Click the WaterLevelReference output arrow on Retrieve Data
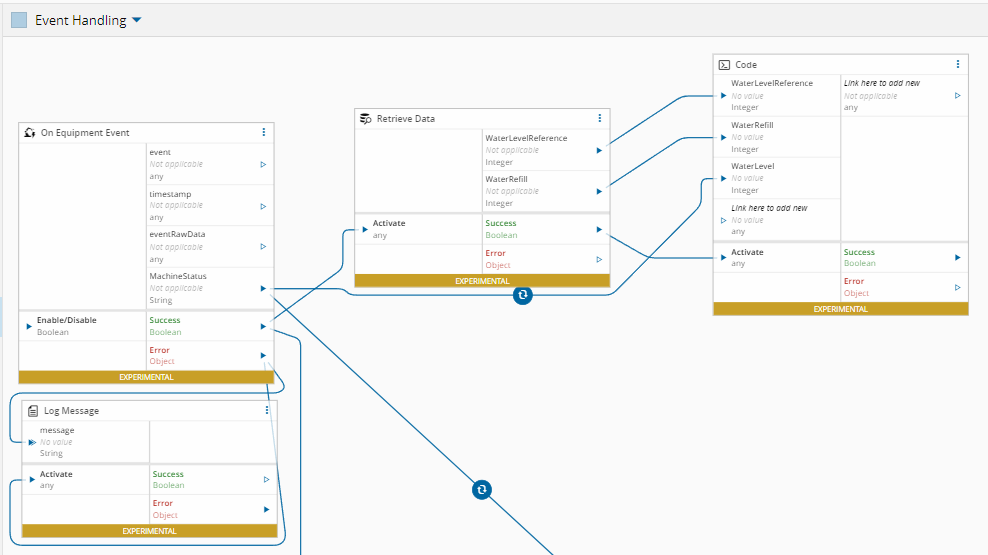This screenshot has height=555, width=988. pos(599,150)
